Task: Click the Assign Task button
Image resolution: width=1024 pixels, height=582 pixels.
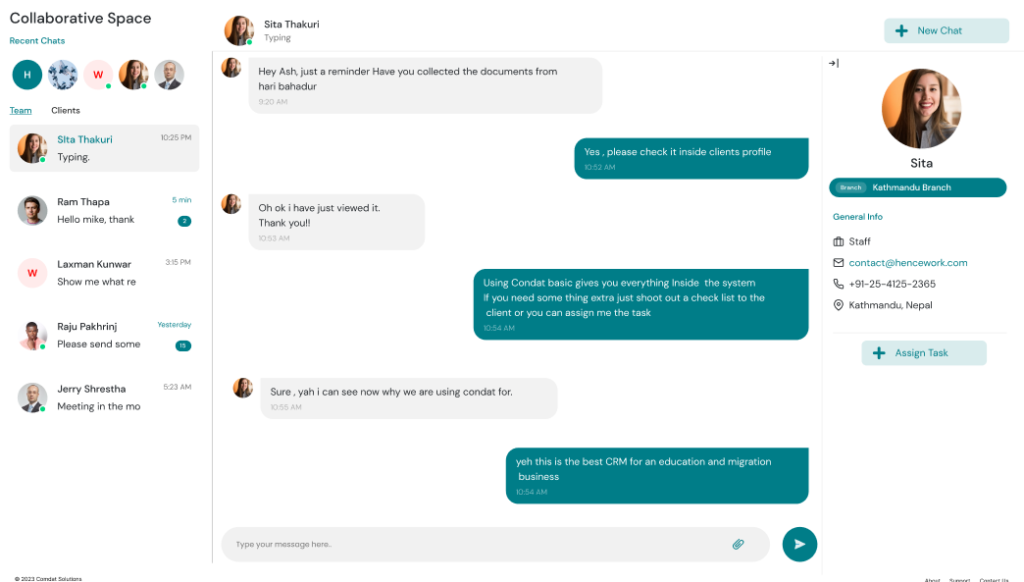Action: tap(923, 353)
